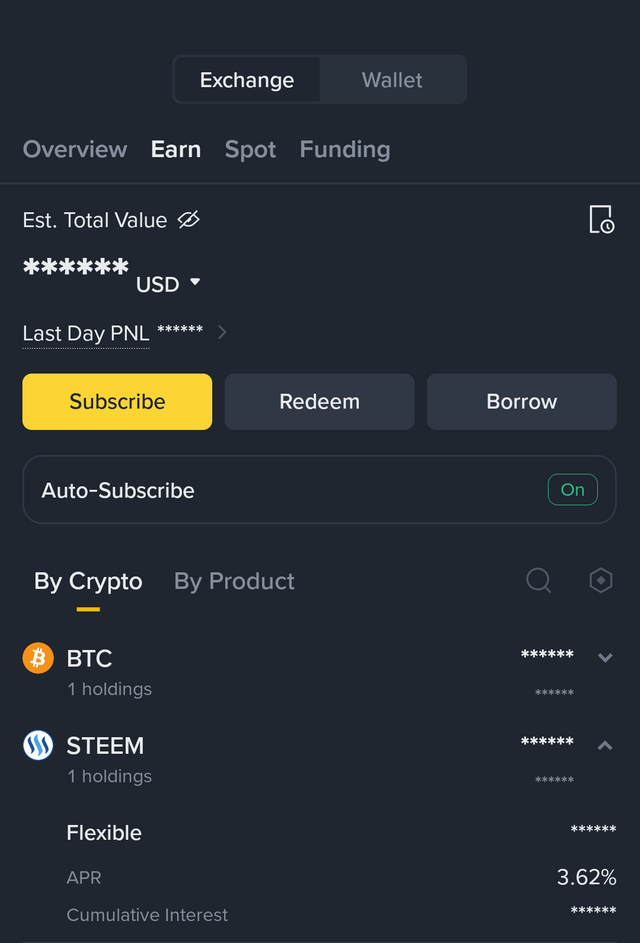Open the Funding tab
Screen dimensions: 640x943
tap(345, 149)
